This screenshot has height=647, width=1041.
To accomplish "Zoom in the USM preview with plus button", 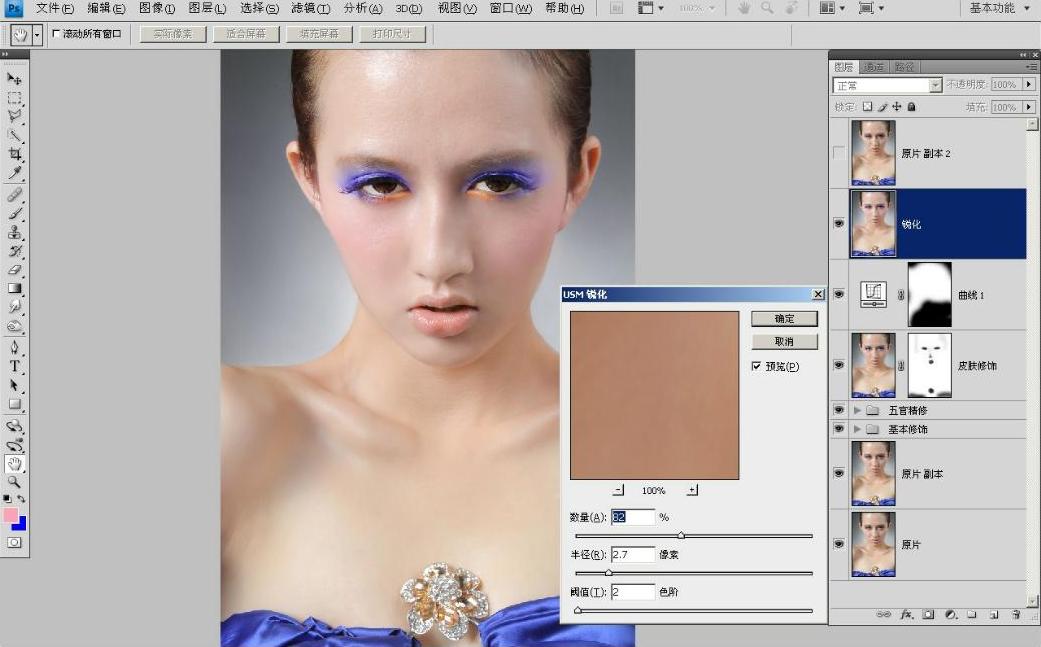I will [692, 490].
